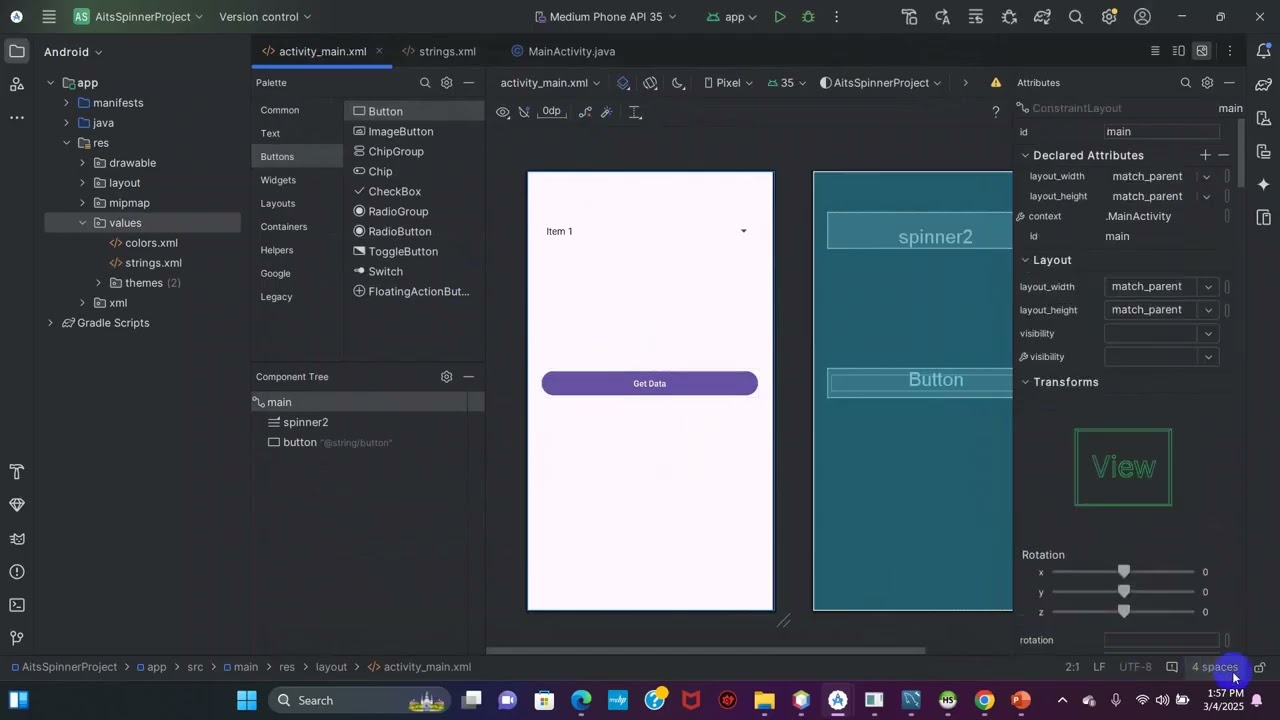This screenshot has width=1280, height=720.
Task: Open the main hamburger menu
Action: [49, 17]
